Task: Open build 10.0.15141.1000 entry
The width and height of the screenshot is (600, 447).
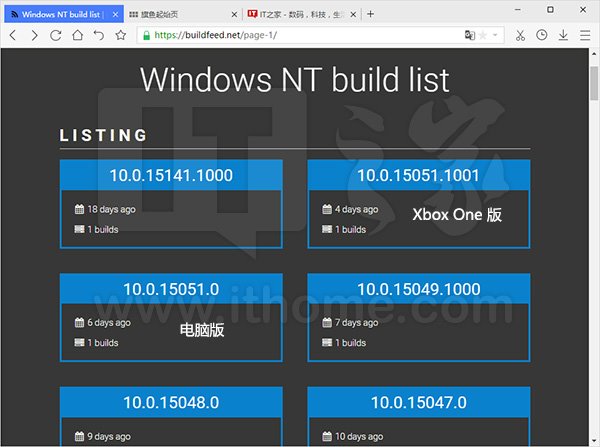Action: coord(171,176)
